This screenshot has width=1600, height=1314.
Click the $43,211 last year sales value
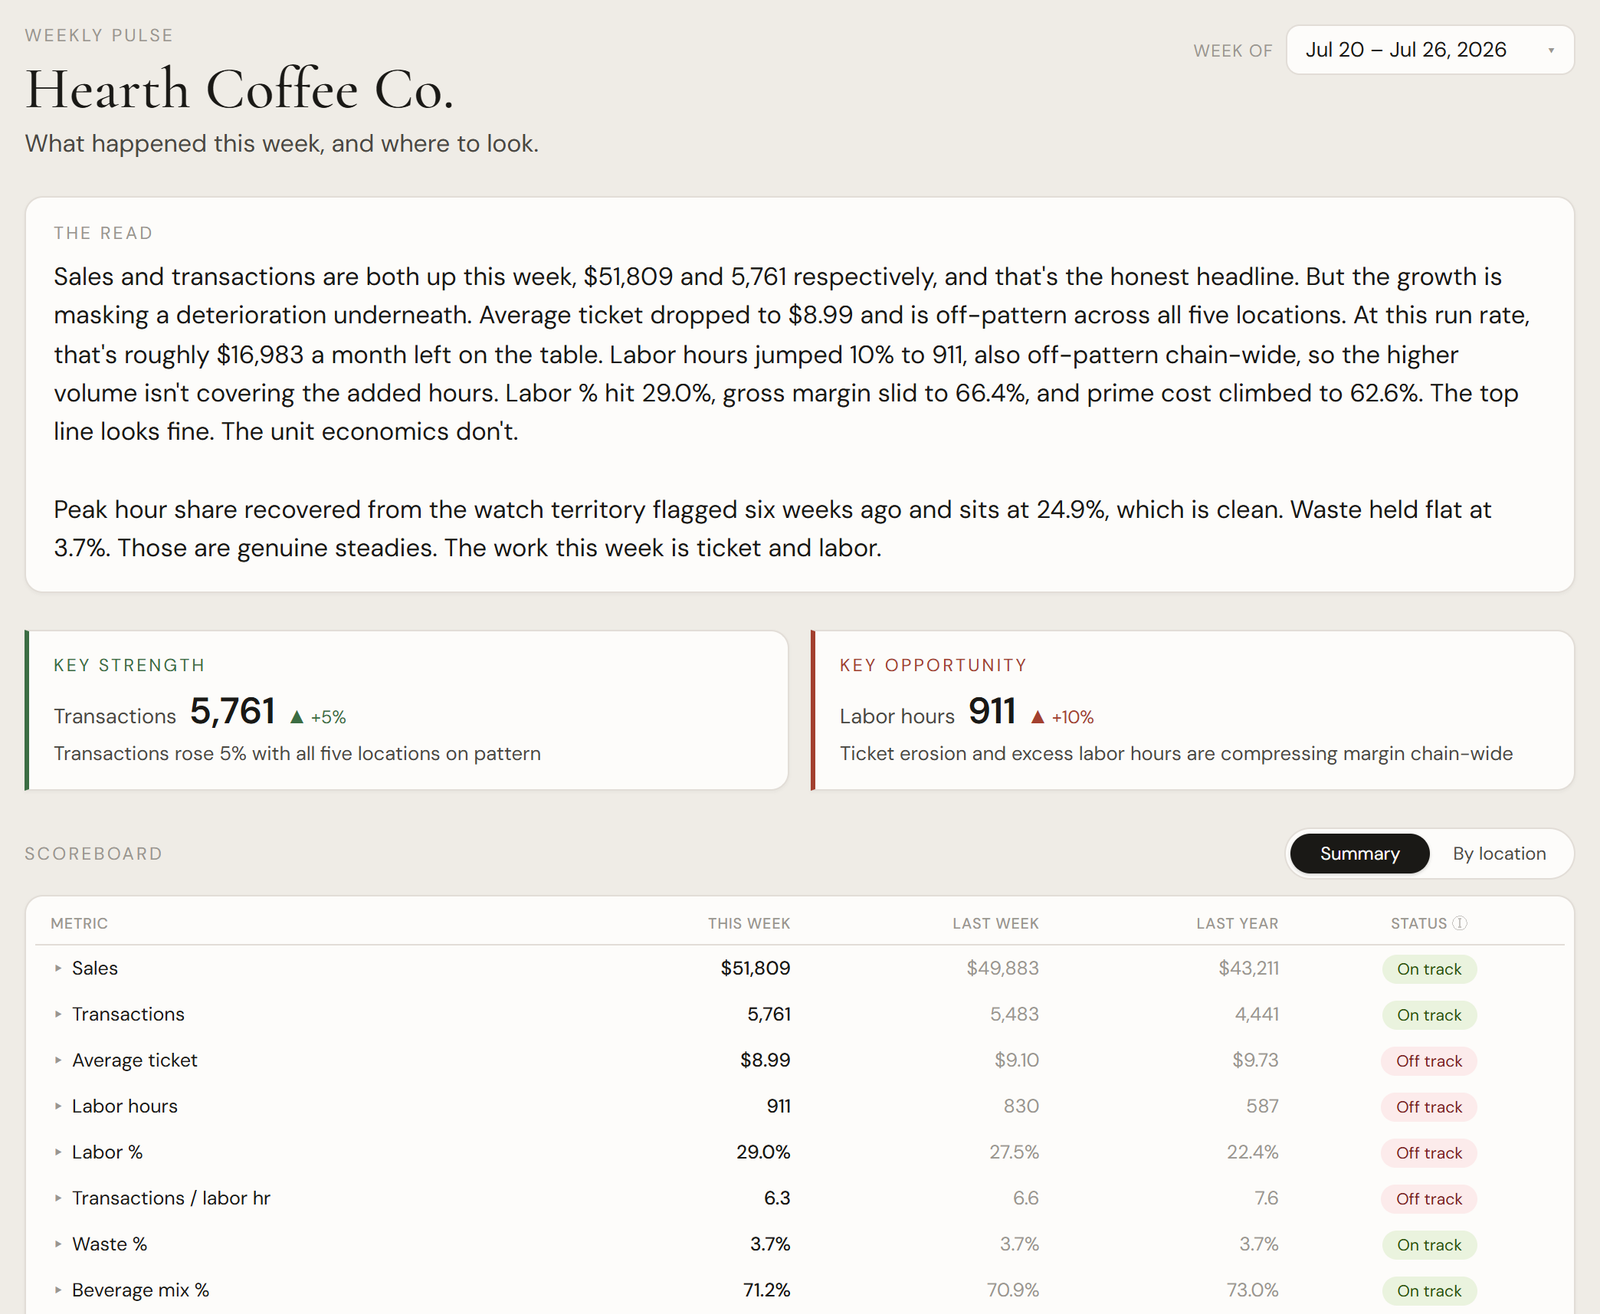tap(1248, 968)
